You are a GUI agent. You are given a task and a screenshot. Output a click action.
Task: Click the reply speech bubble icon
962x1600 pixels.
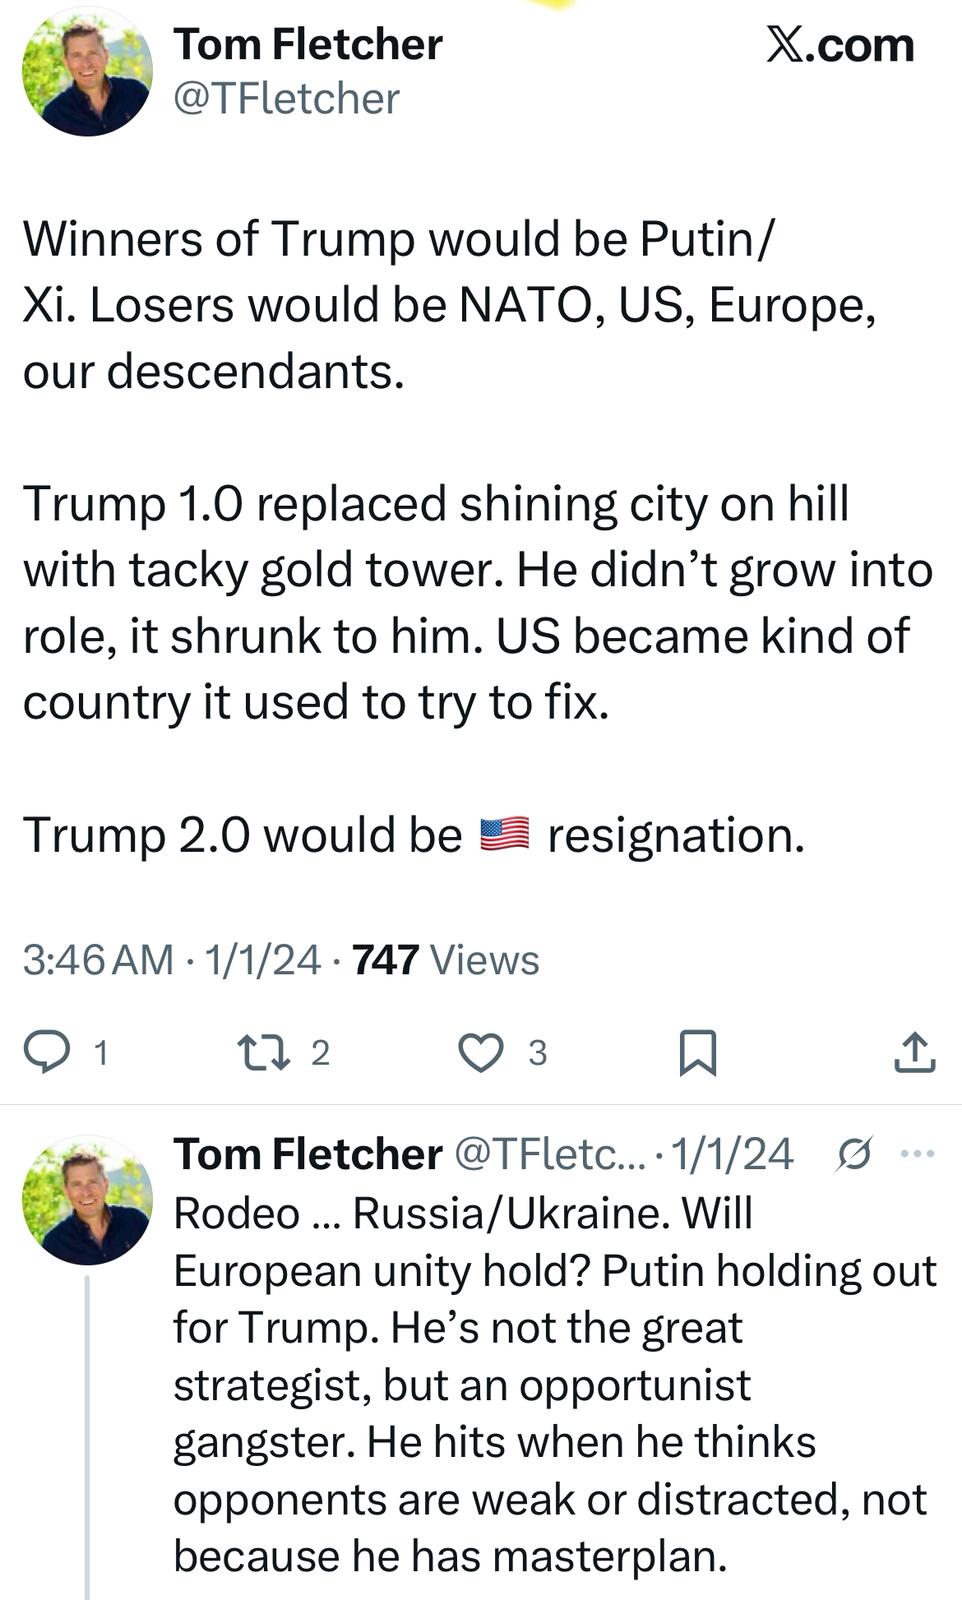coord(47,1052)
